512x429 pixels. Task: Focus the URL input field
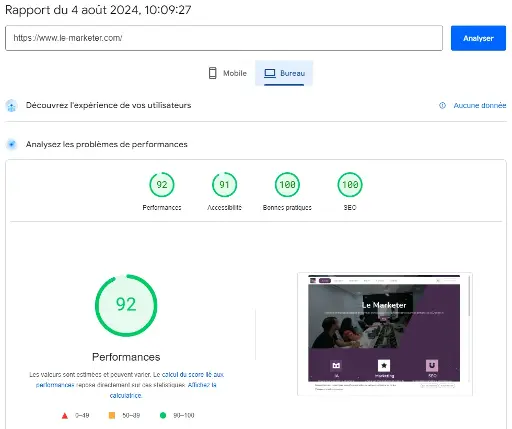click(x=224, y=38)
